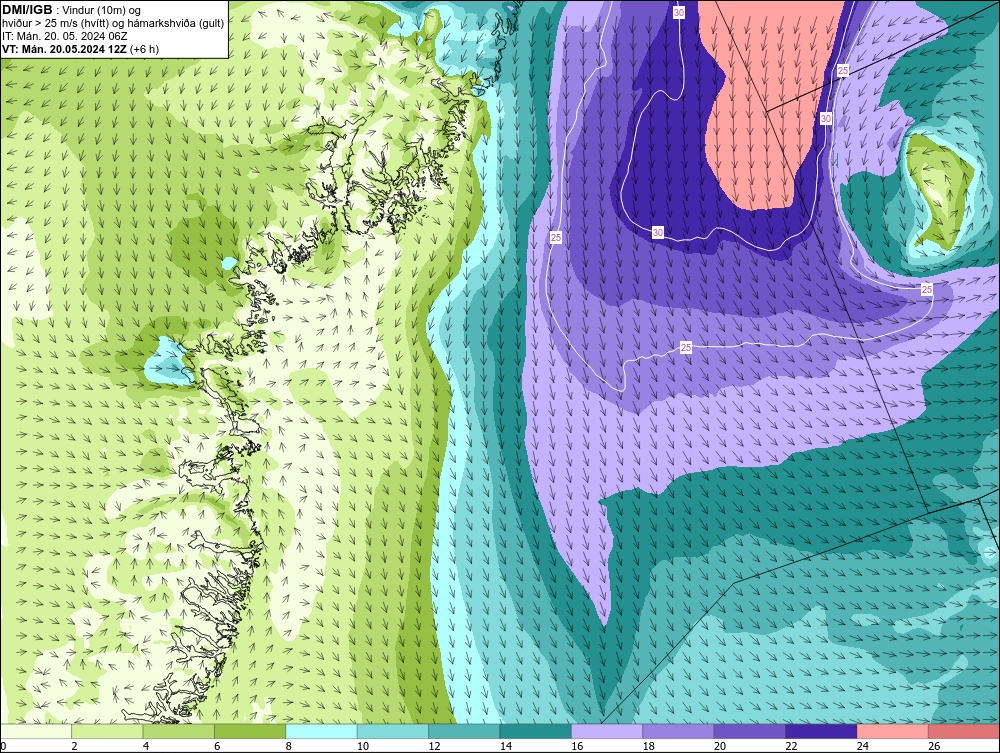Click the '30' gust label below the pink area
Viewport: 1000px width, 753px height.
point(658,232)
